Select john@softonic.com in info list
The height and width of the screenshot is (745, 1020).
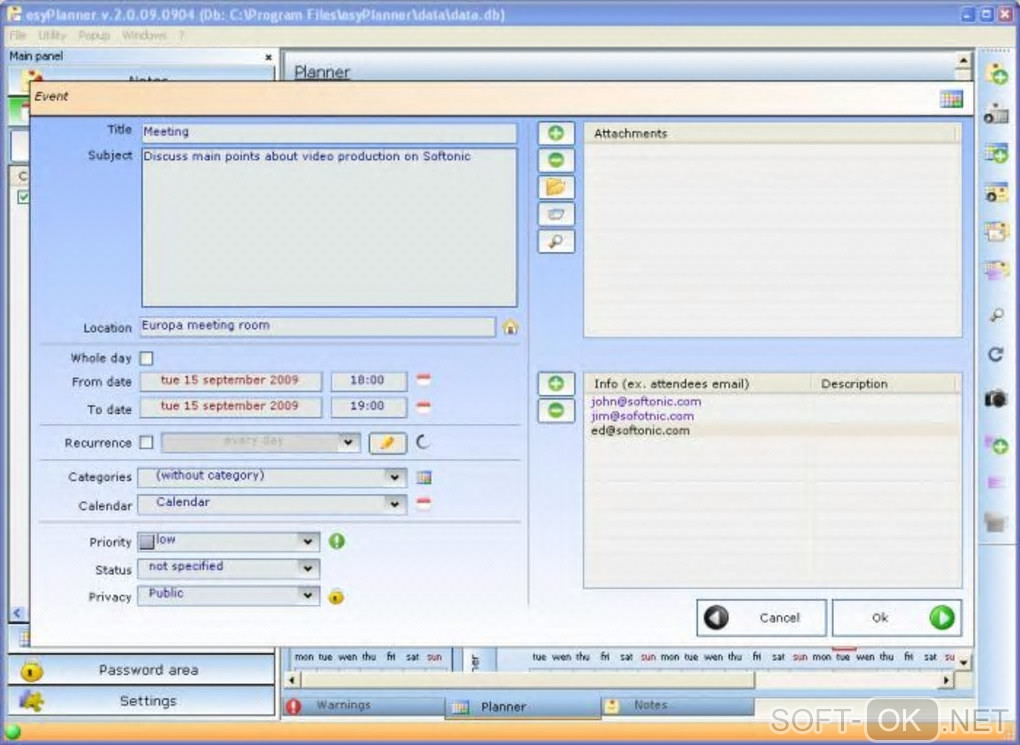click(x=646, y=402)
